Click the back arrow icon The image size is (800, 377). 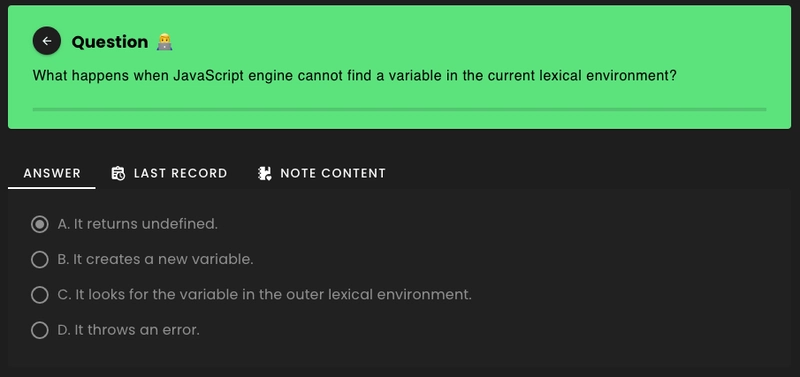coord(46,41)
